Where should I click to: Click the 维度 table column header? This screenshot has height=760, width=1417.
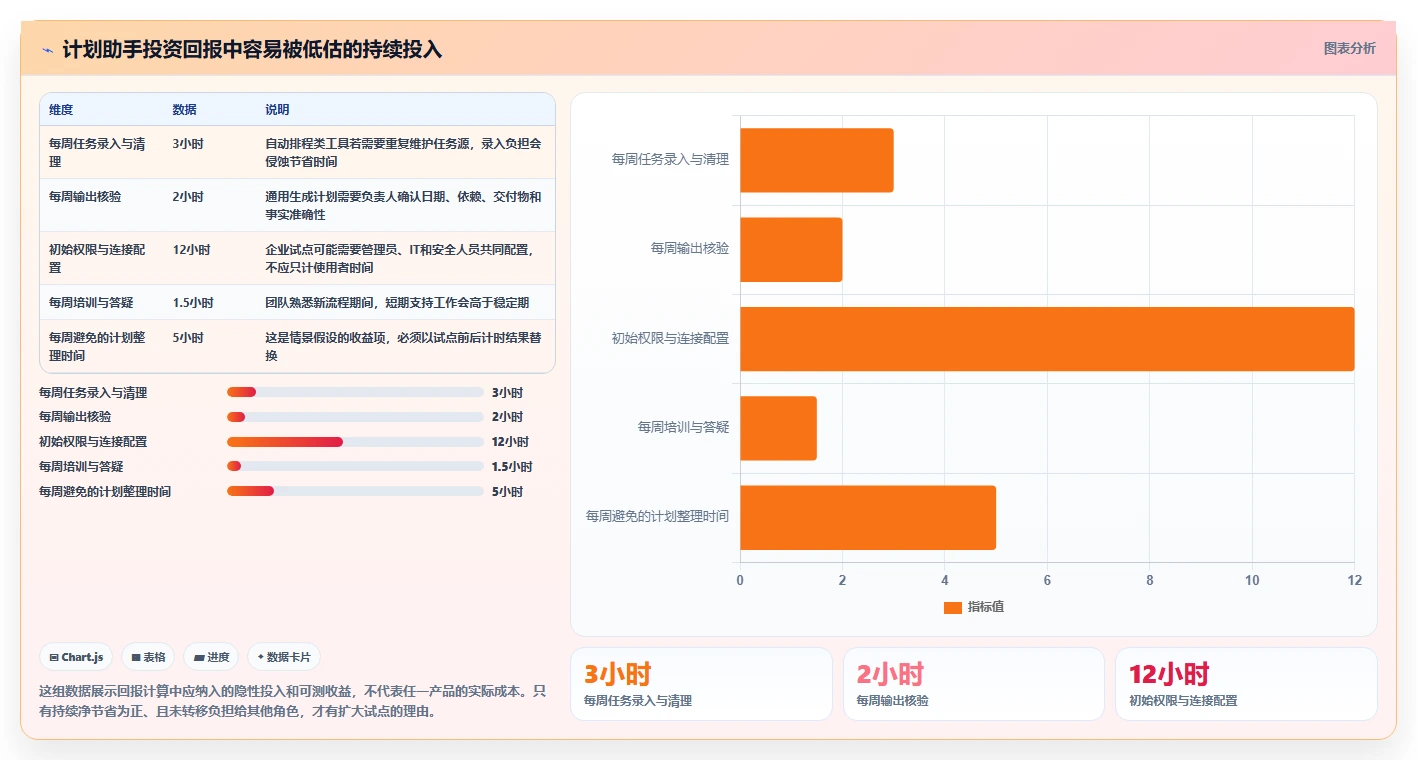pyautogui.click(x=61, y=110)
